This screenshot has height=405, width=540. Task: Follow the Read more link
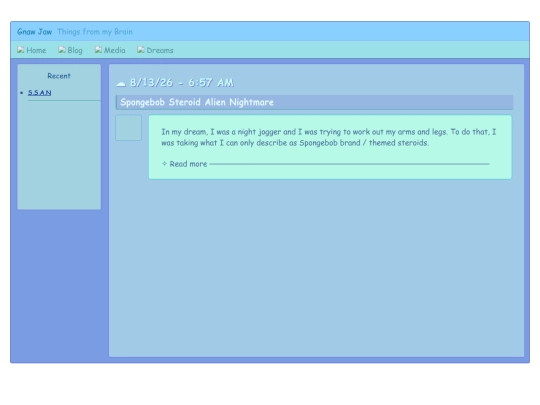click(188, 164)
